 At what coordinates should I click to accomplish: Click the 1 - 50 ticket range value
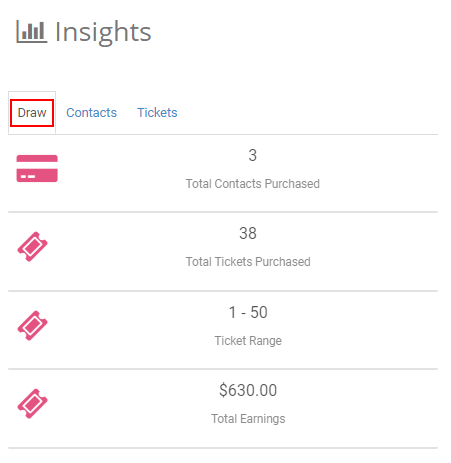tap(248, 312)
